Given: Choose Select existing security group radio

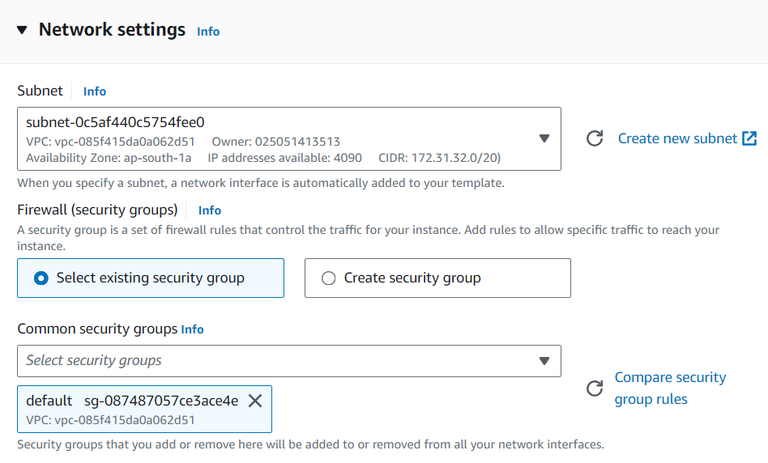Looking at the screenshot, I should [x=41, y=278].
